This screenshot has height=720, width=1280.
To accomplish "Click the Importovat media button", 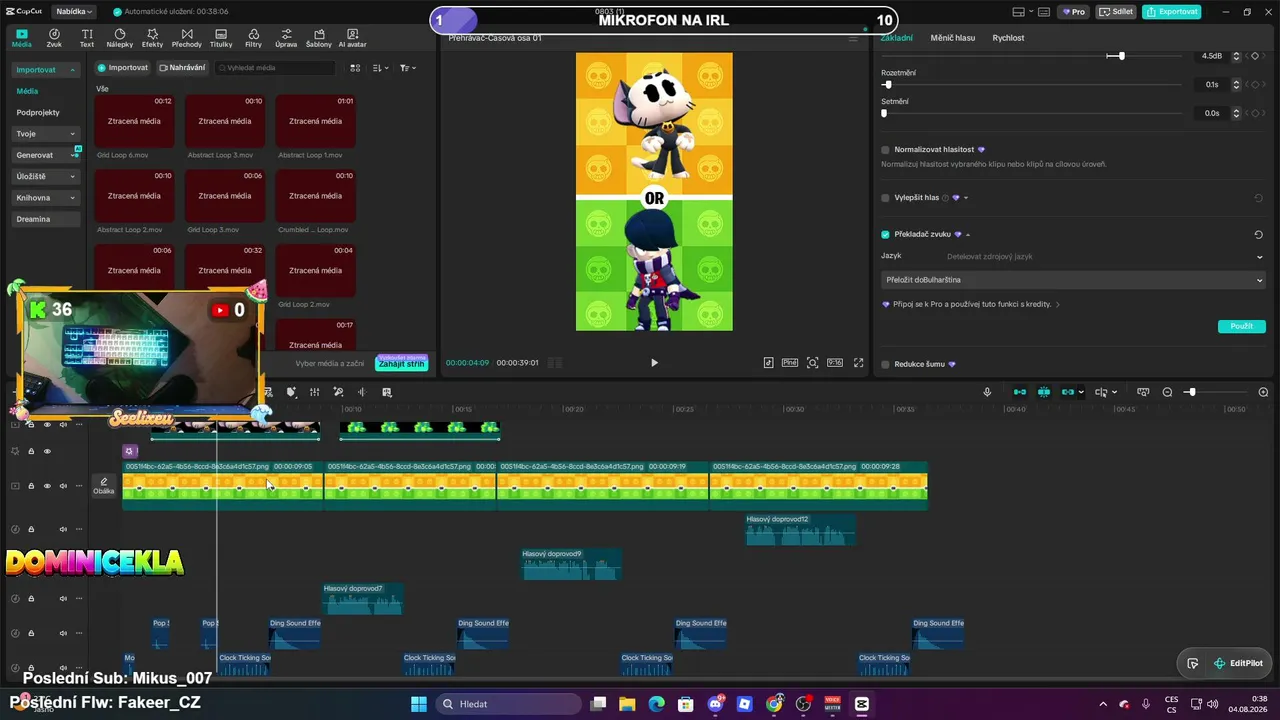I will point(122,68).
